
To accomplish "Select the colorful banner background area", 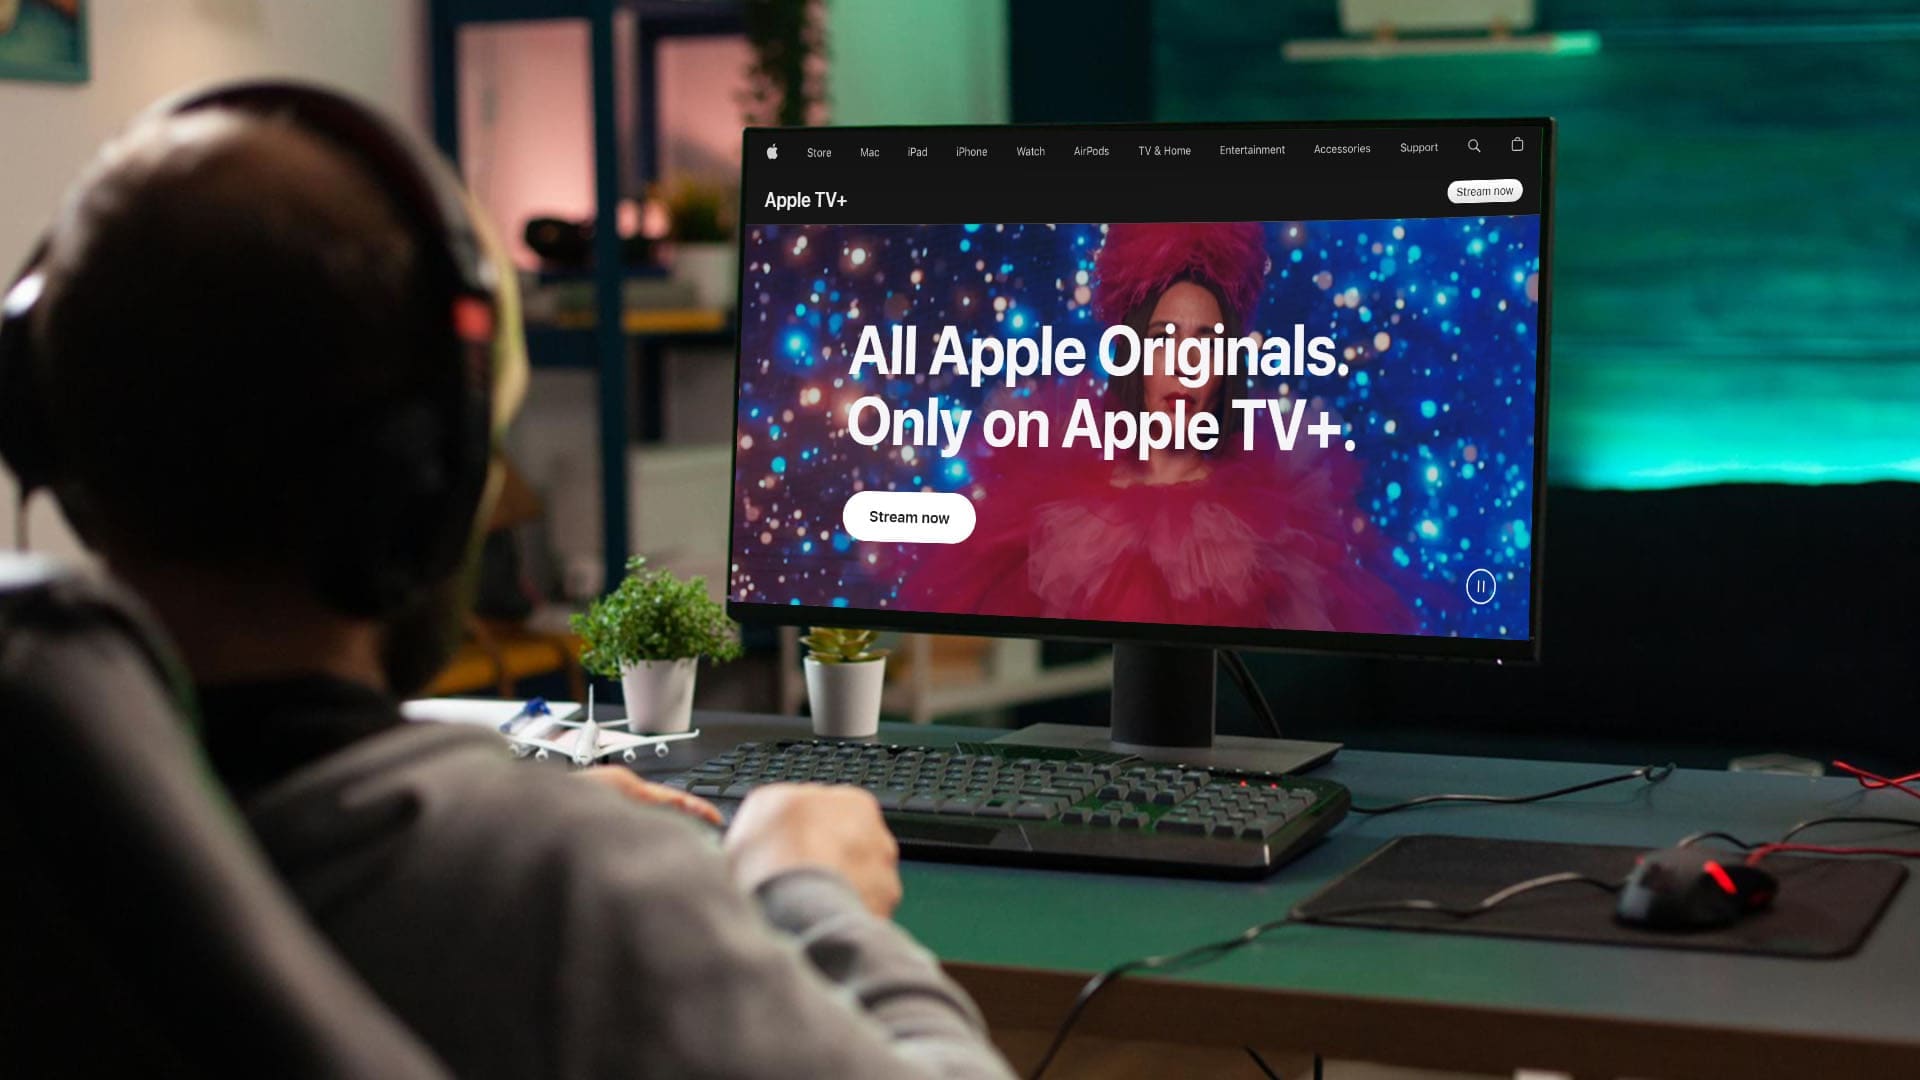I will coord(1141,429).
